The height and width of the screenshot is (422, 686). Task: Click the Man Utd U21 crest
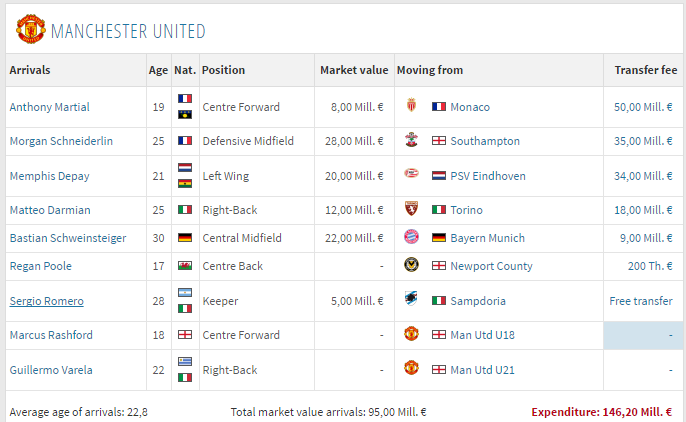coord(411,368)
